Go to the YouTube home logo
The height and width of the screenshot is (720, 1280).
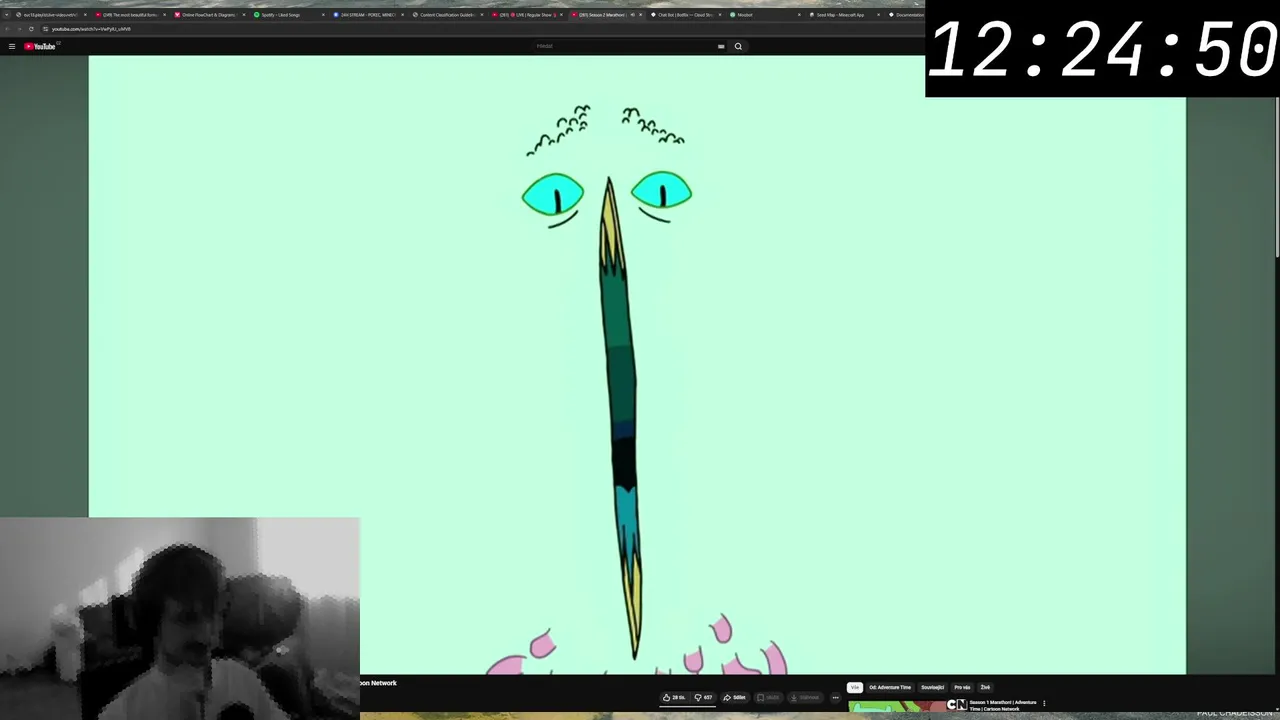(41, 46)
